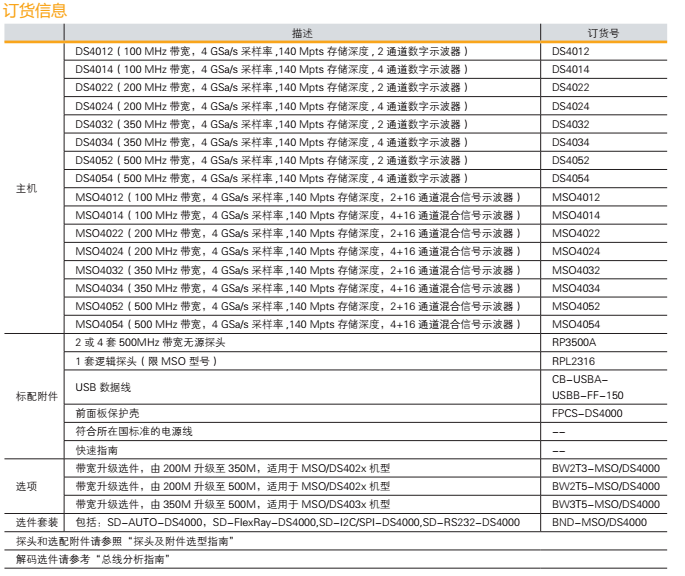Click order number CB-USBA-USBB-FF-150
Viewport: 685px width, 576px height.
[588, 387]
